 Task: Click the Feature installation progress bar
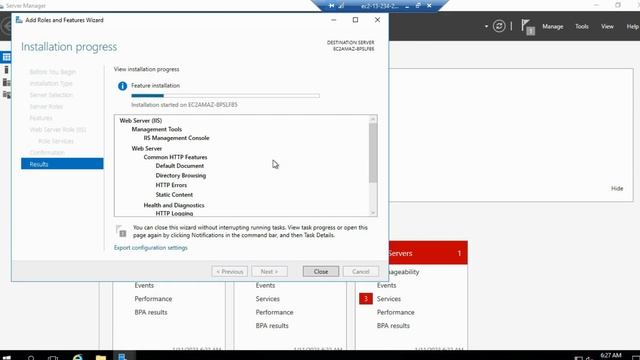point(225,96)
